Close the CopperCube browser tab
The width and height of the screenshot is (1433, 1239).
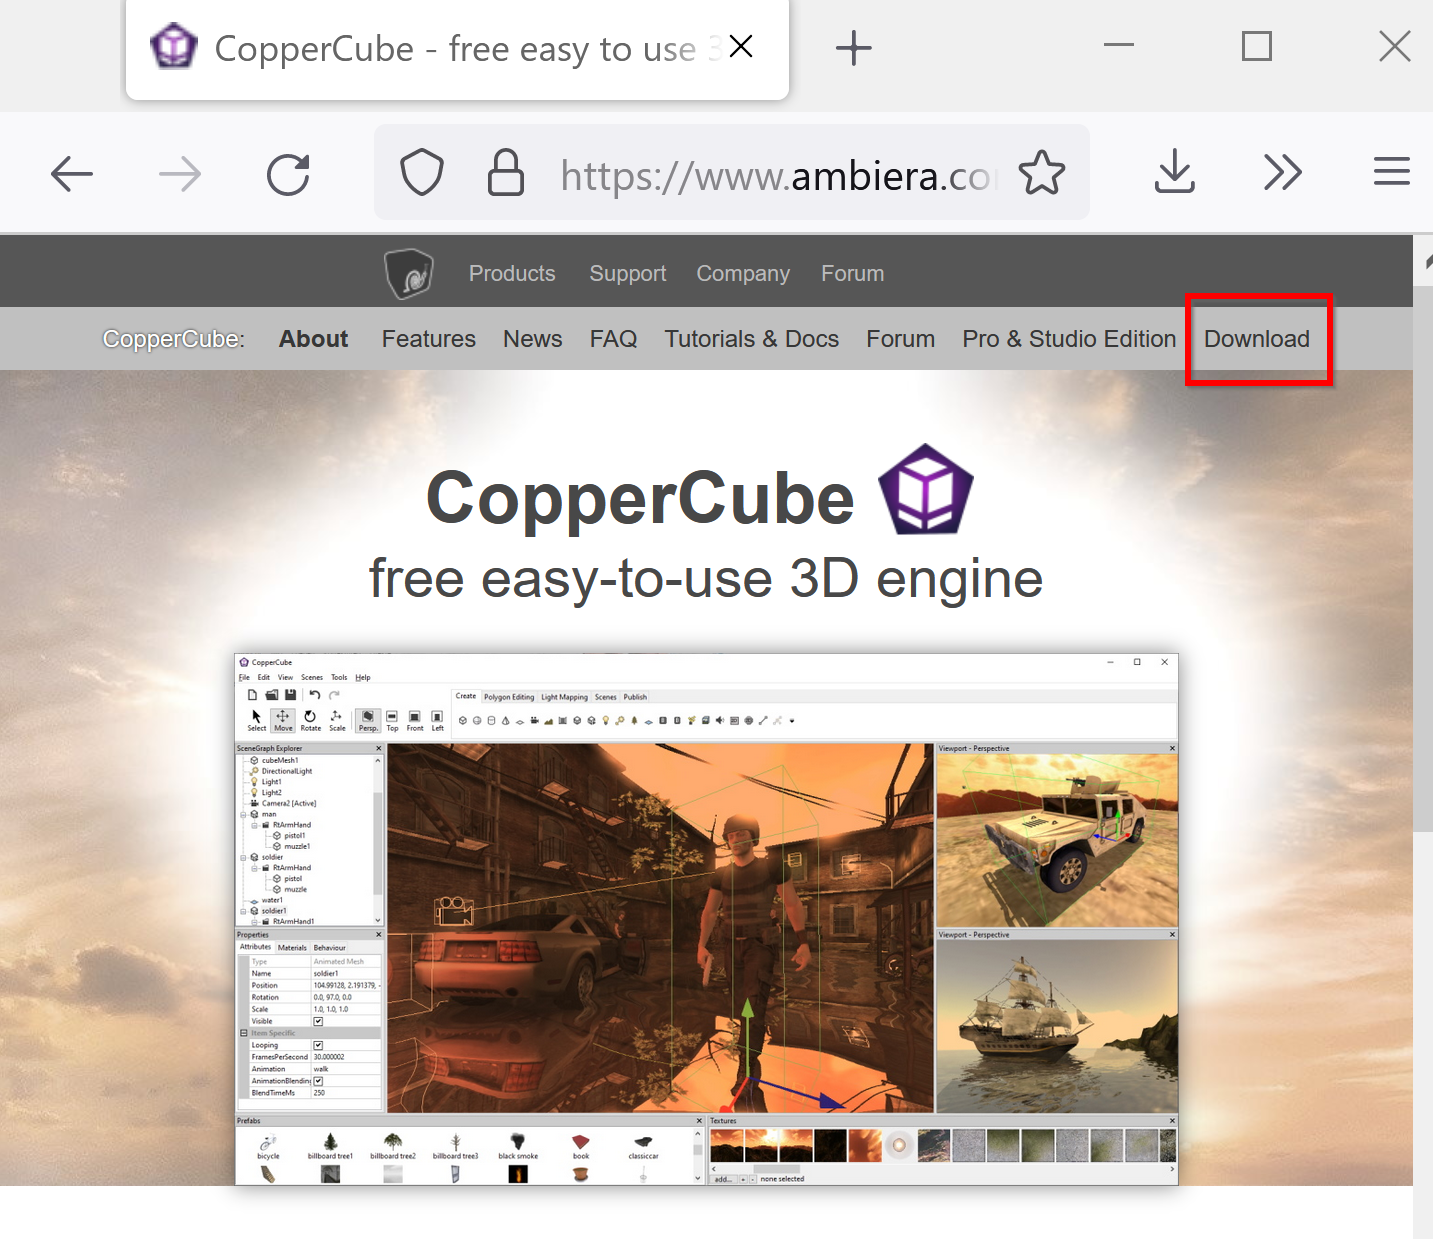(x=741, y=47)
